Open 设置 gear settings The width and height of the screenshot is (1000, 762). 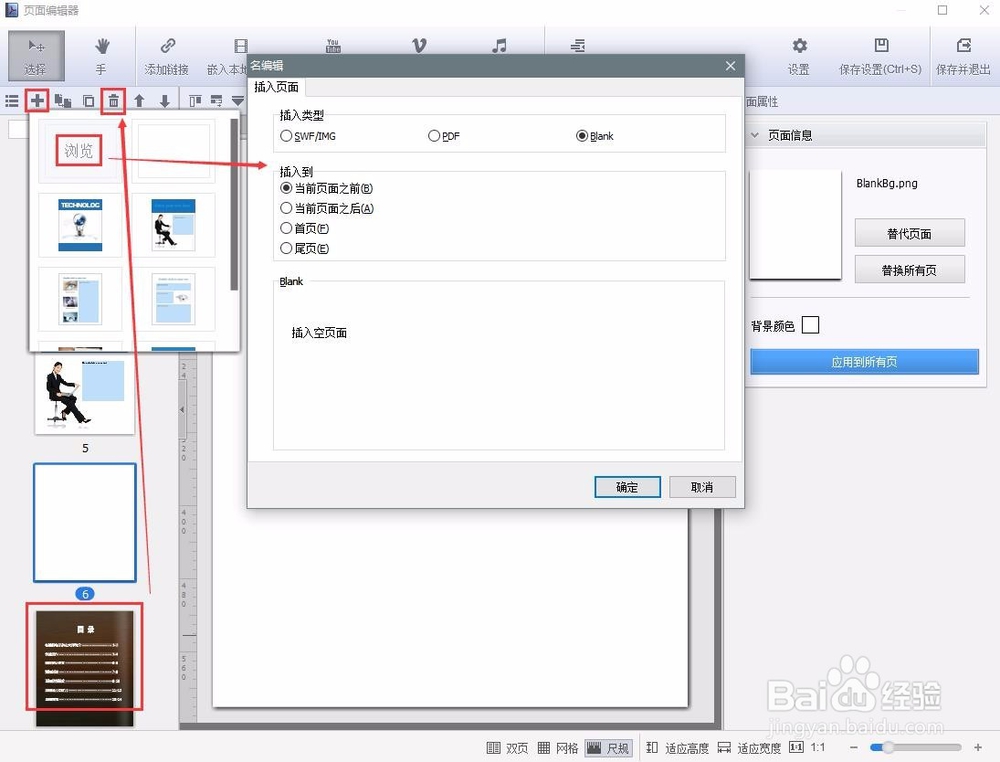pyautogui.click(x=798, y=55)
